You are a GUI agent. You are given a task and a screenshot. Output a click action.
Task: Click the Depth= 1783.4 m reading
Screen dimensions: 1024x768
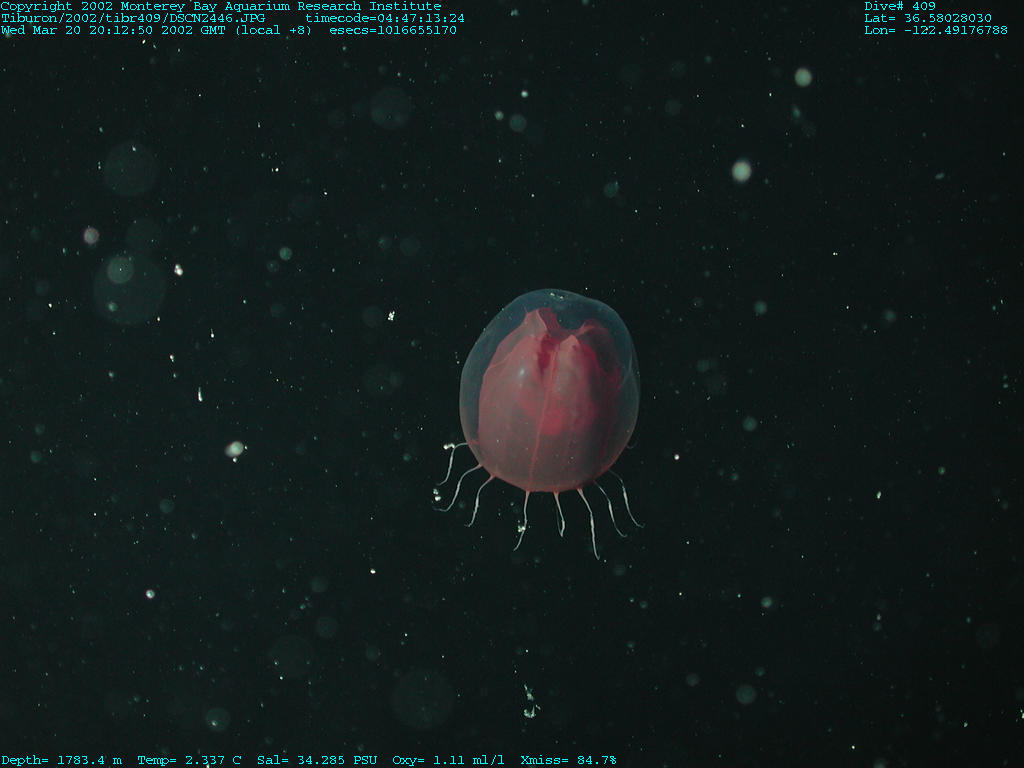click(62, 760)
